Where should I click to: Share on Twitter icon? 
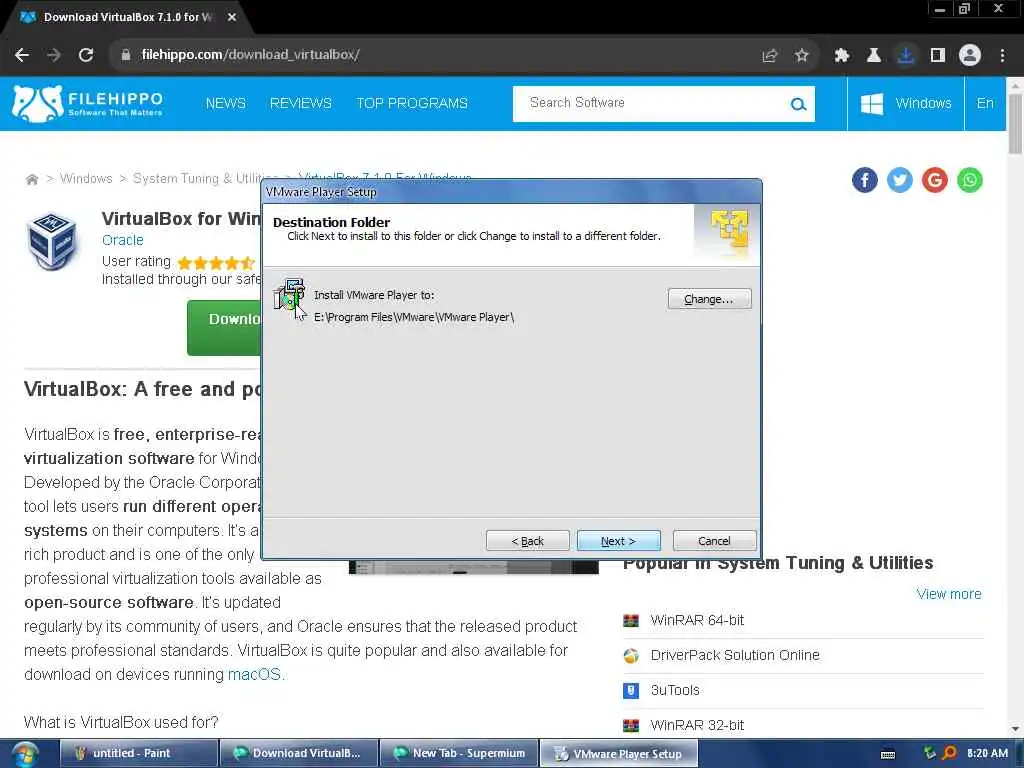coord(900,180)
